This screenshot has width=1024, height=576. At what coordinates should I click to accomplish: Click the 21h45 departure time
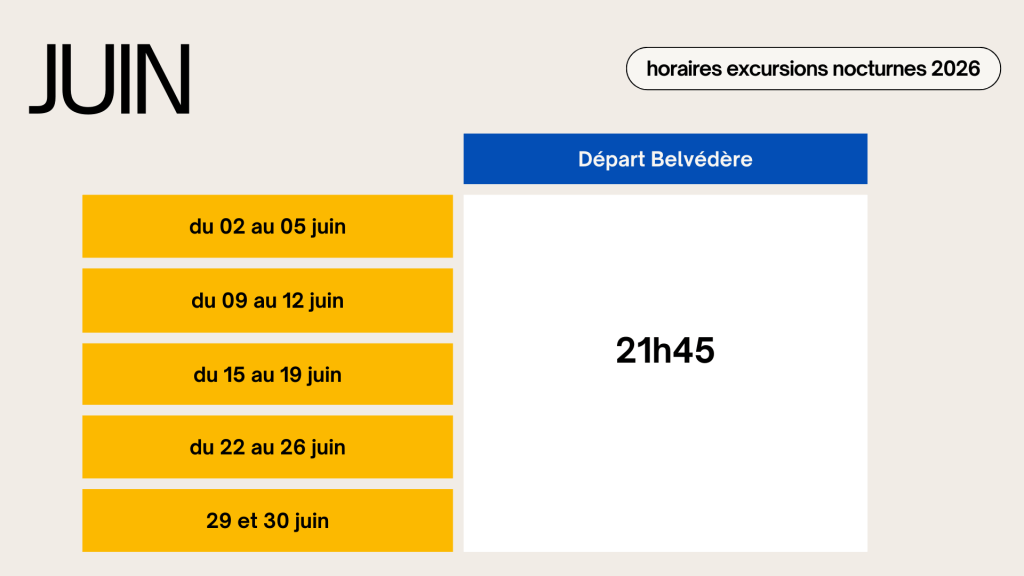click(x=665, y=351)
